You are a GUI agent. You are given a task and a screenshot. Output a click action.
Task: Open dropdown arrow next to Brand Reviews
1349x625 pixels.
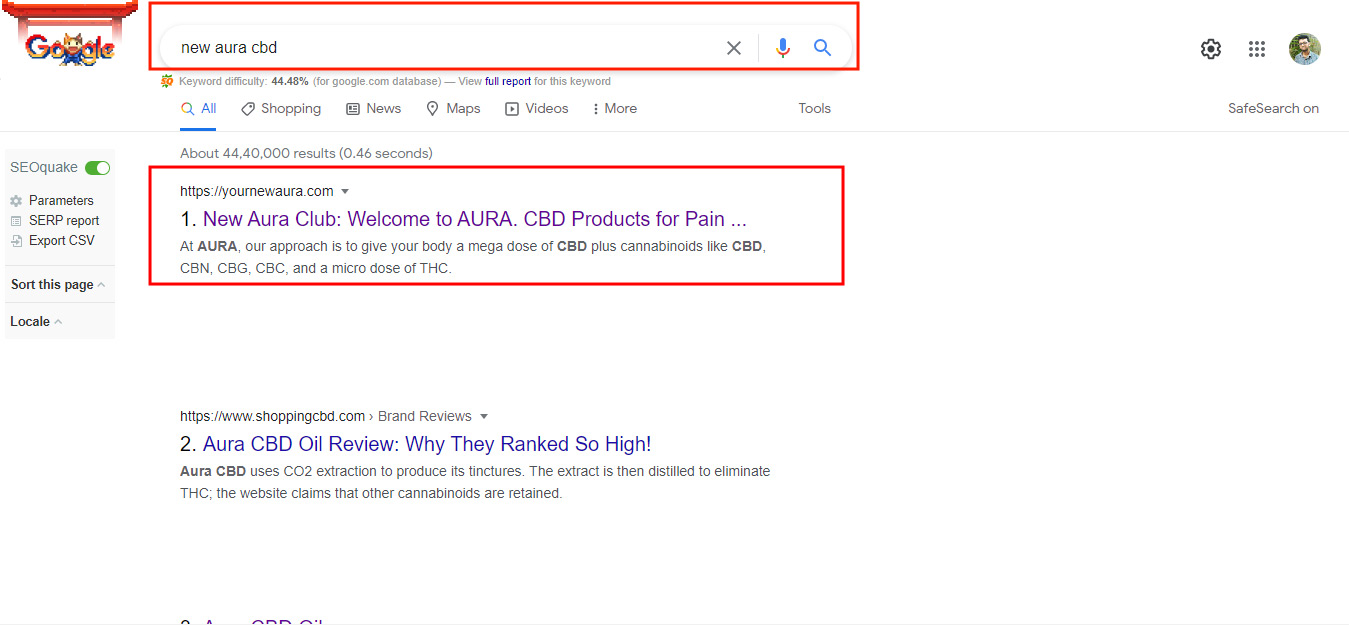484,416
